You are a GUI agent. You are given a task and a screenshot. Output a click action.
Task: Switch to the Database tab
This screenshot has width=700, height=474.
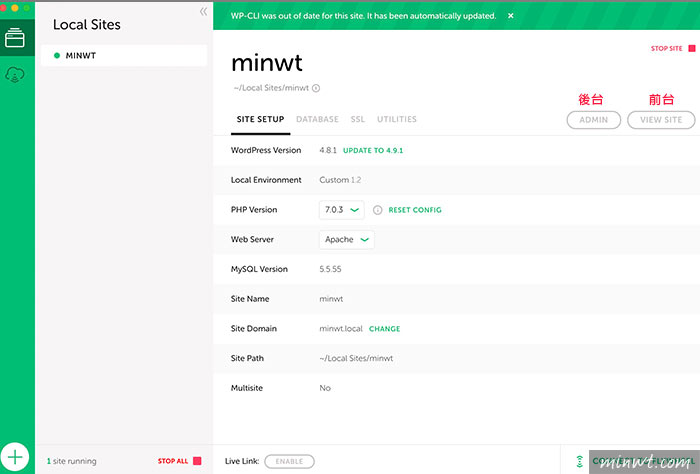317,119
